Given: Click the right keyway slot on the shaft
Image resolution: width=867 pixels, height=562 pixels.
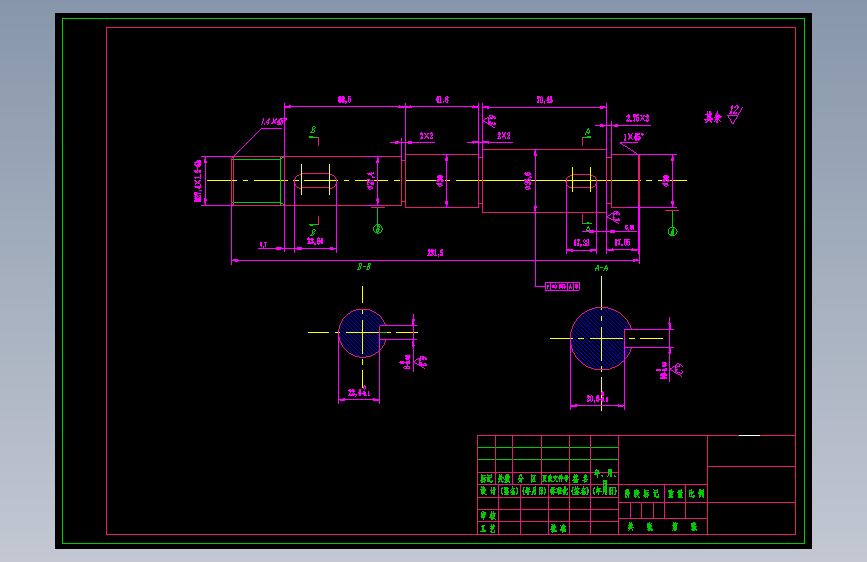Looking at the screenshot, I should pyautogui.click(x=581, y=182).
